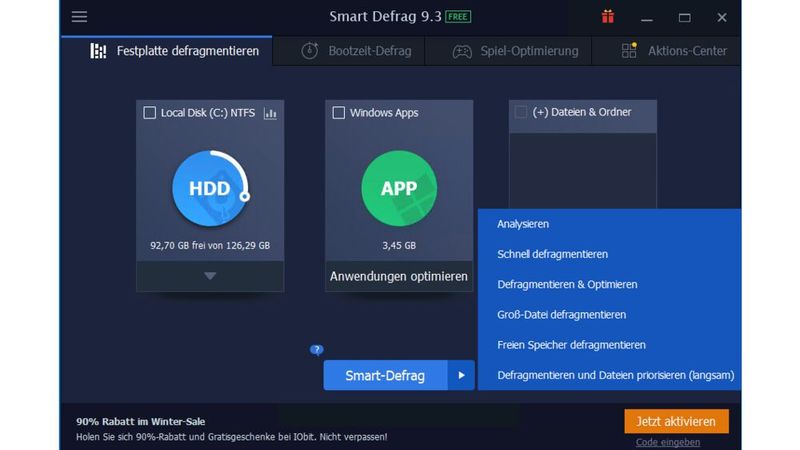Open the Code eingeben link
Screen dimensions: 800x450
pyautogui.click(x=667, y=442)
